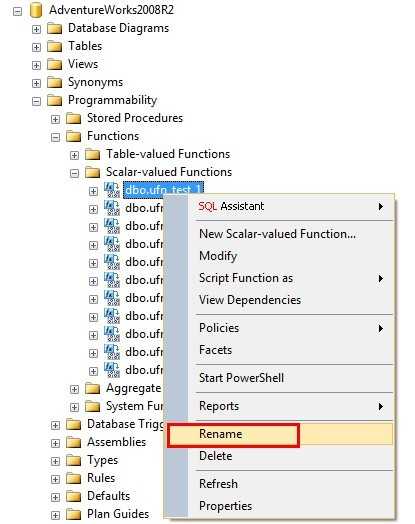Collapse the AdventureWorks2008R2 database node
Screen dimensions: 415x524
pyautogui.click(x=17, y=12)
